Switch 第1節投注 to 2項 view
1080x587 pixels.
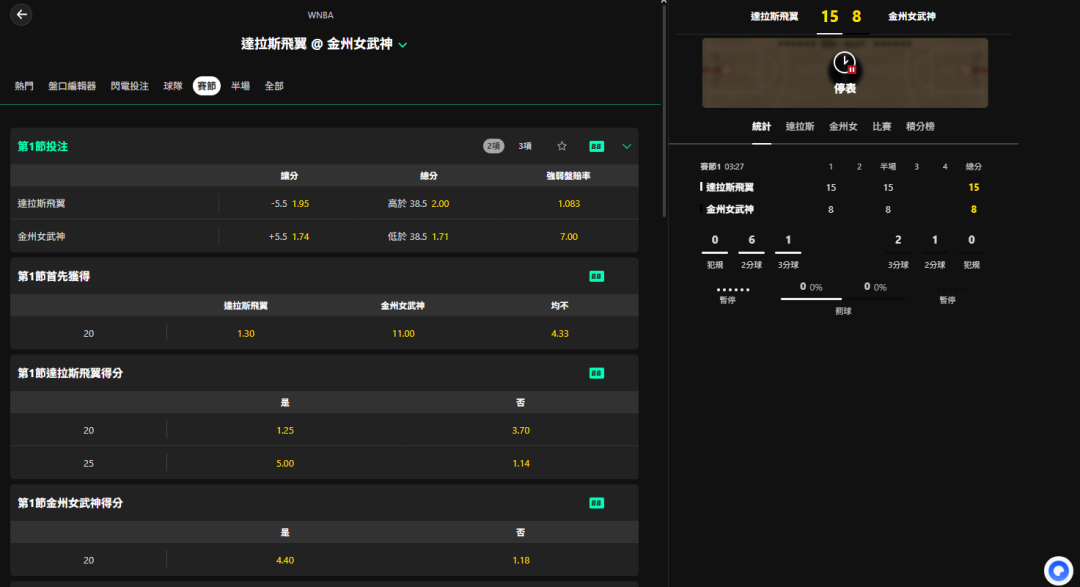[x=493, y=146]
